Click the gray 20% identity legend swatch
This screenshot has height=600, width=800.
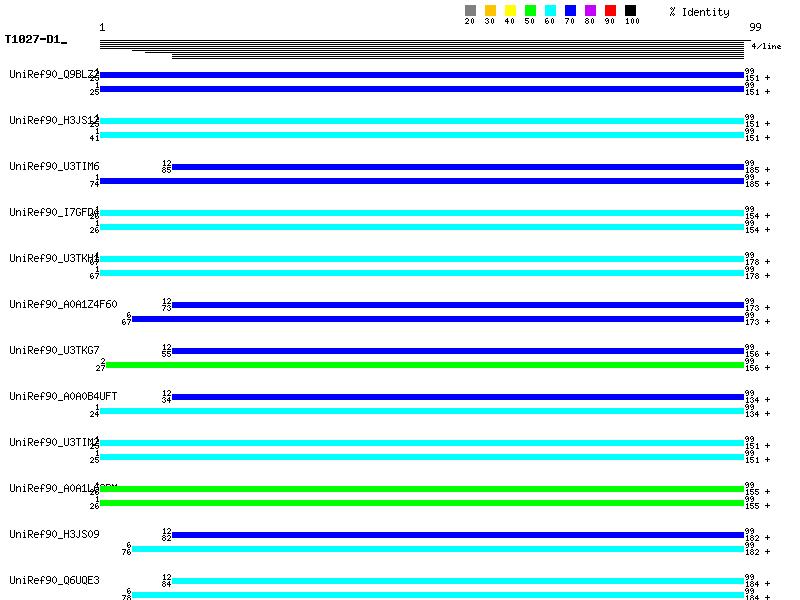click(x=470, y=11)
